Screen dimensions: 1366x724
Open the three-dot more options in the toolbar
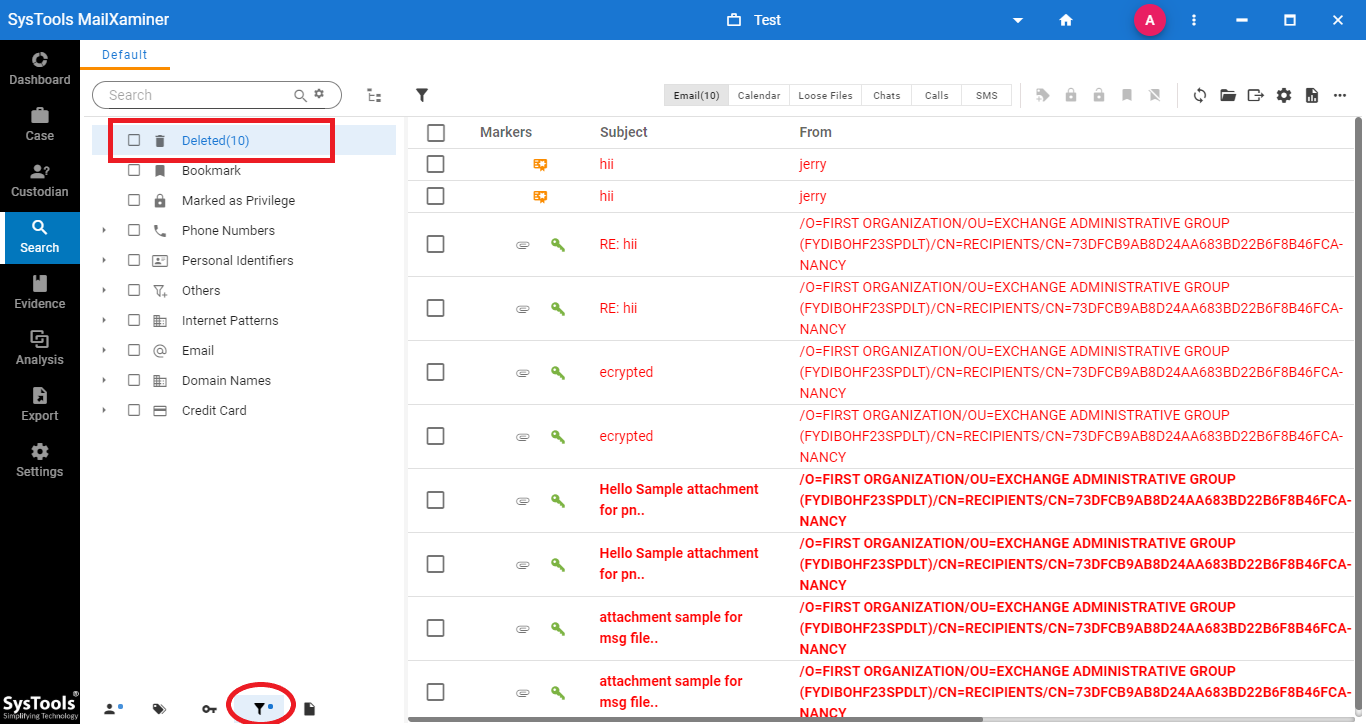pyautogui.click(x=1340, y=95)
